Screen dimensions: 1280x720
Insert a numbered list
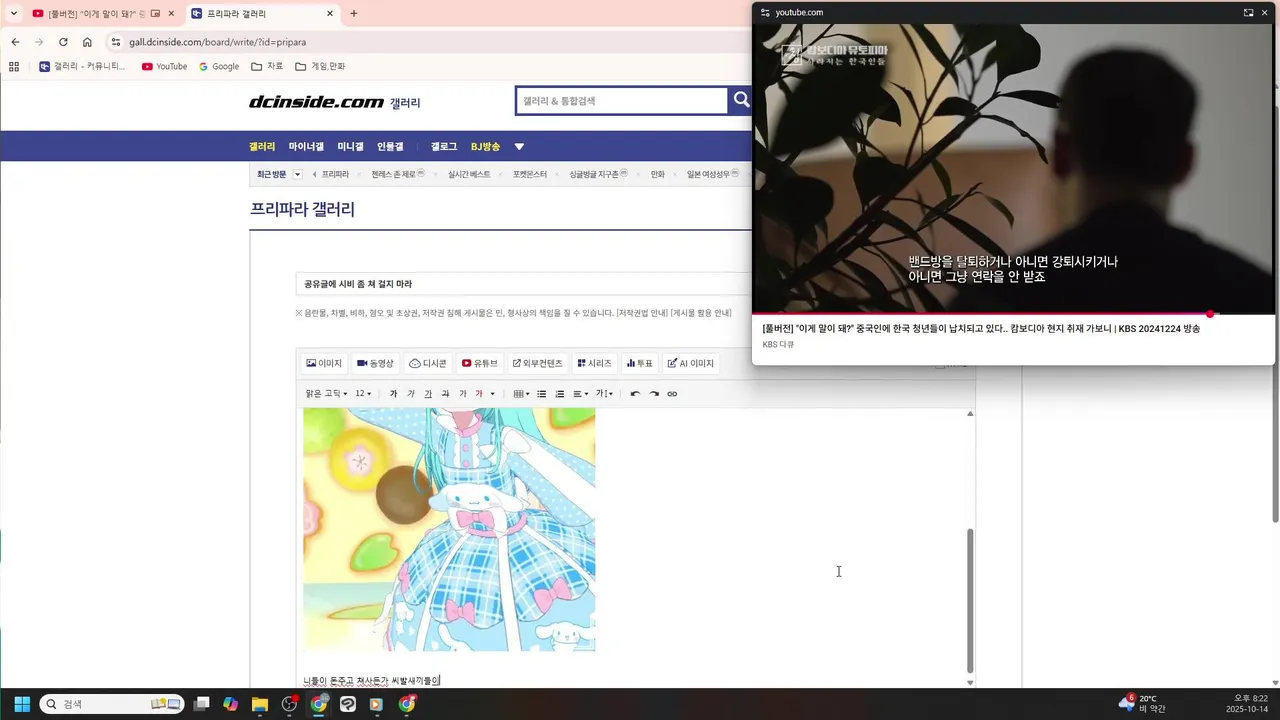[560, 394]
